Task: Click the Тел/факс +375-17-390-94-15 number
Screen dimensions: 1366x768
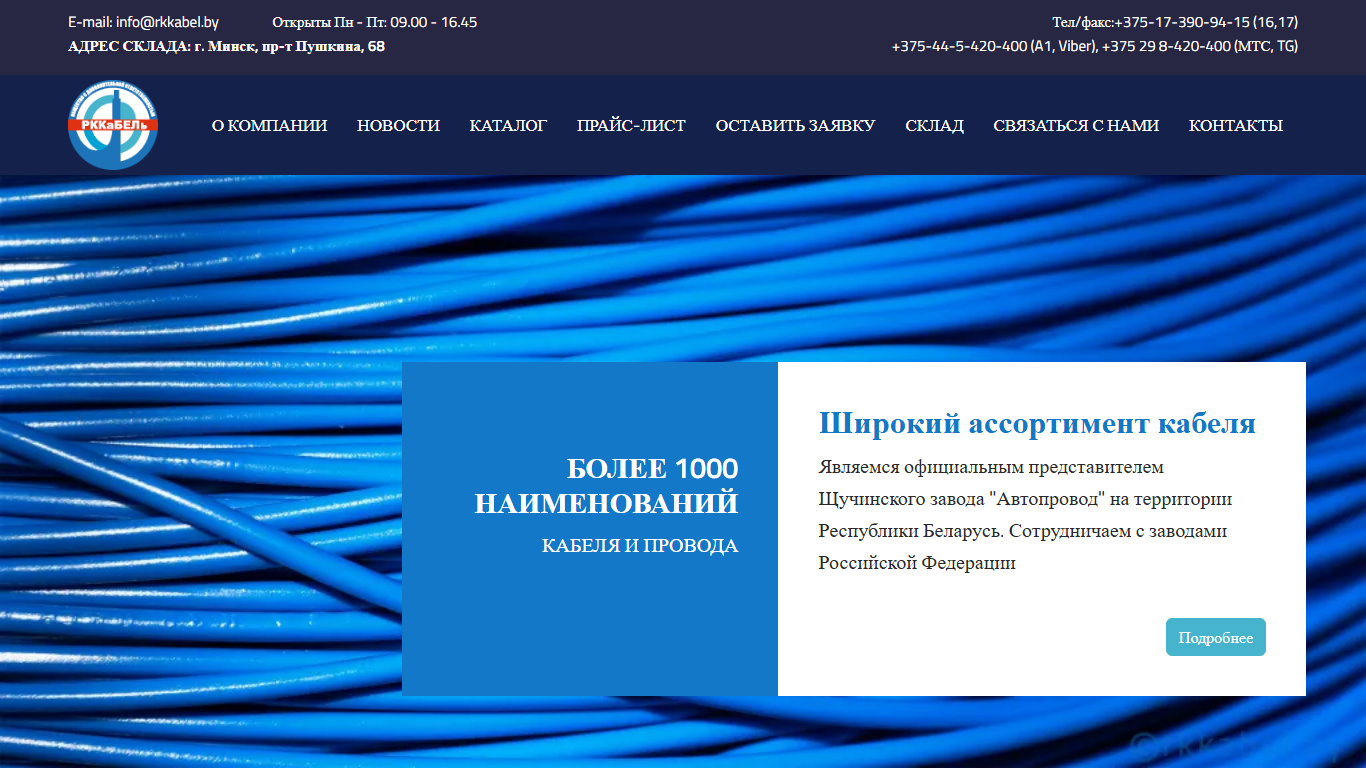Action: 1175,22
